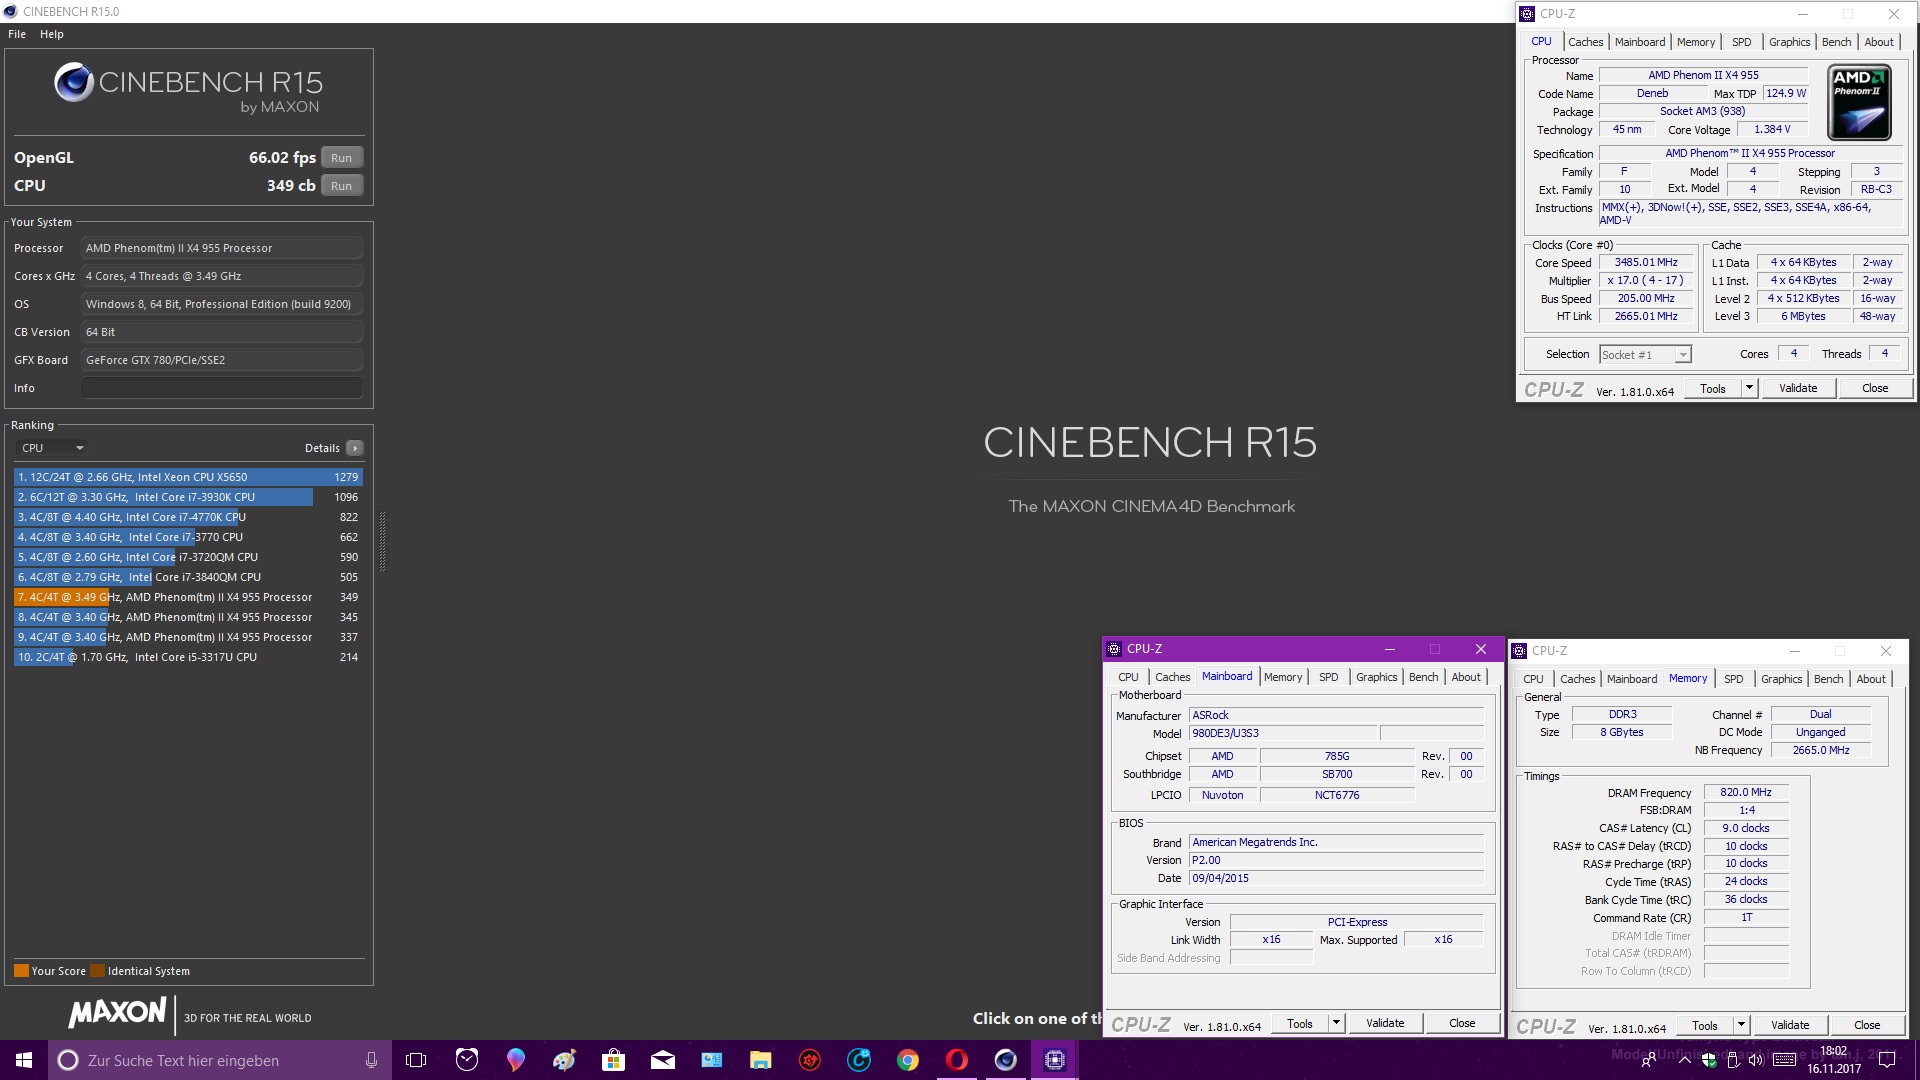Open Memory tab in the Mainboard CPU-Z window
The image size is (1920, 1080).
tap(1283, 677)
